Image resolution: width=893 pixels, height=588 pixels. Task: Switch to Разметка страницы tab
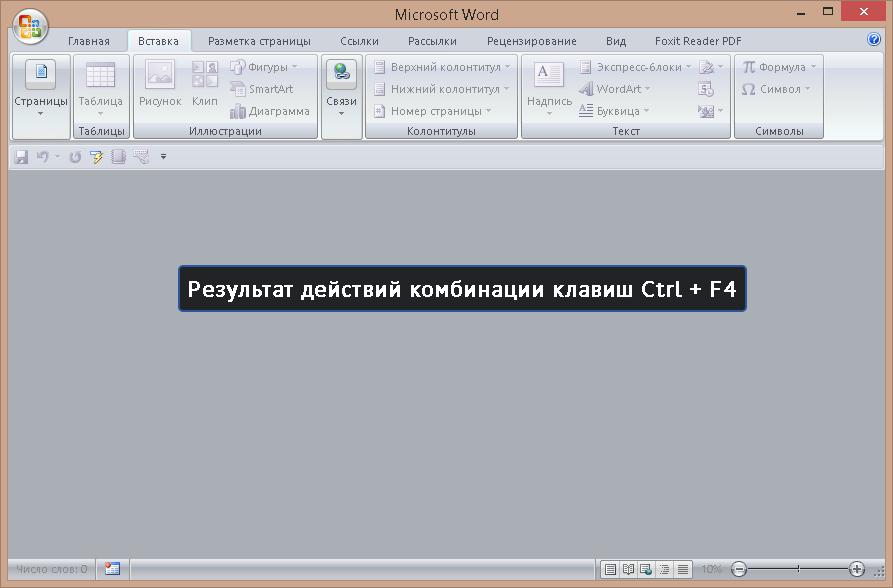click(259, 41)
